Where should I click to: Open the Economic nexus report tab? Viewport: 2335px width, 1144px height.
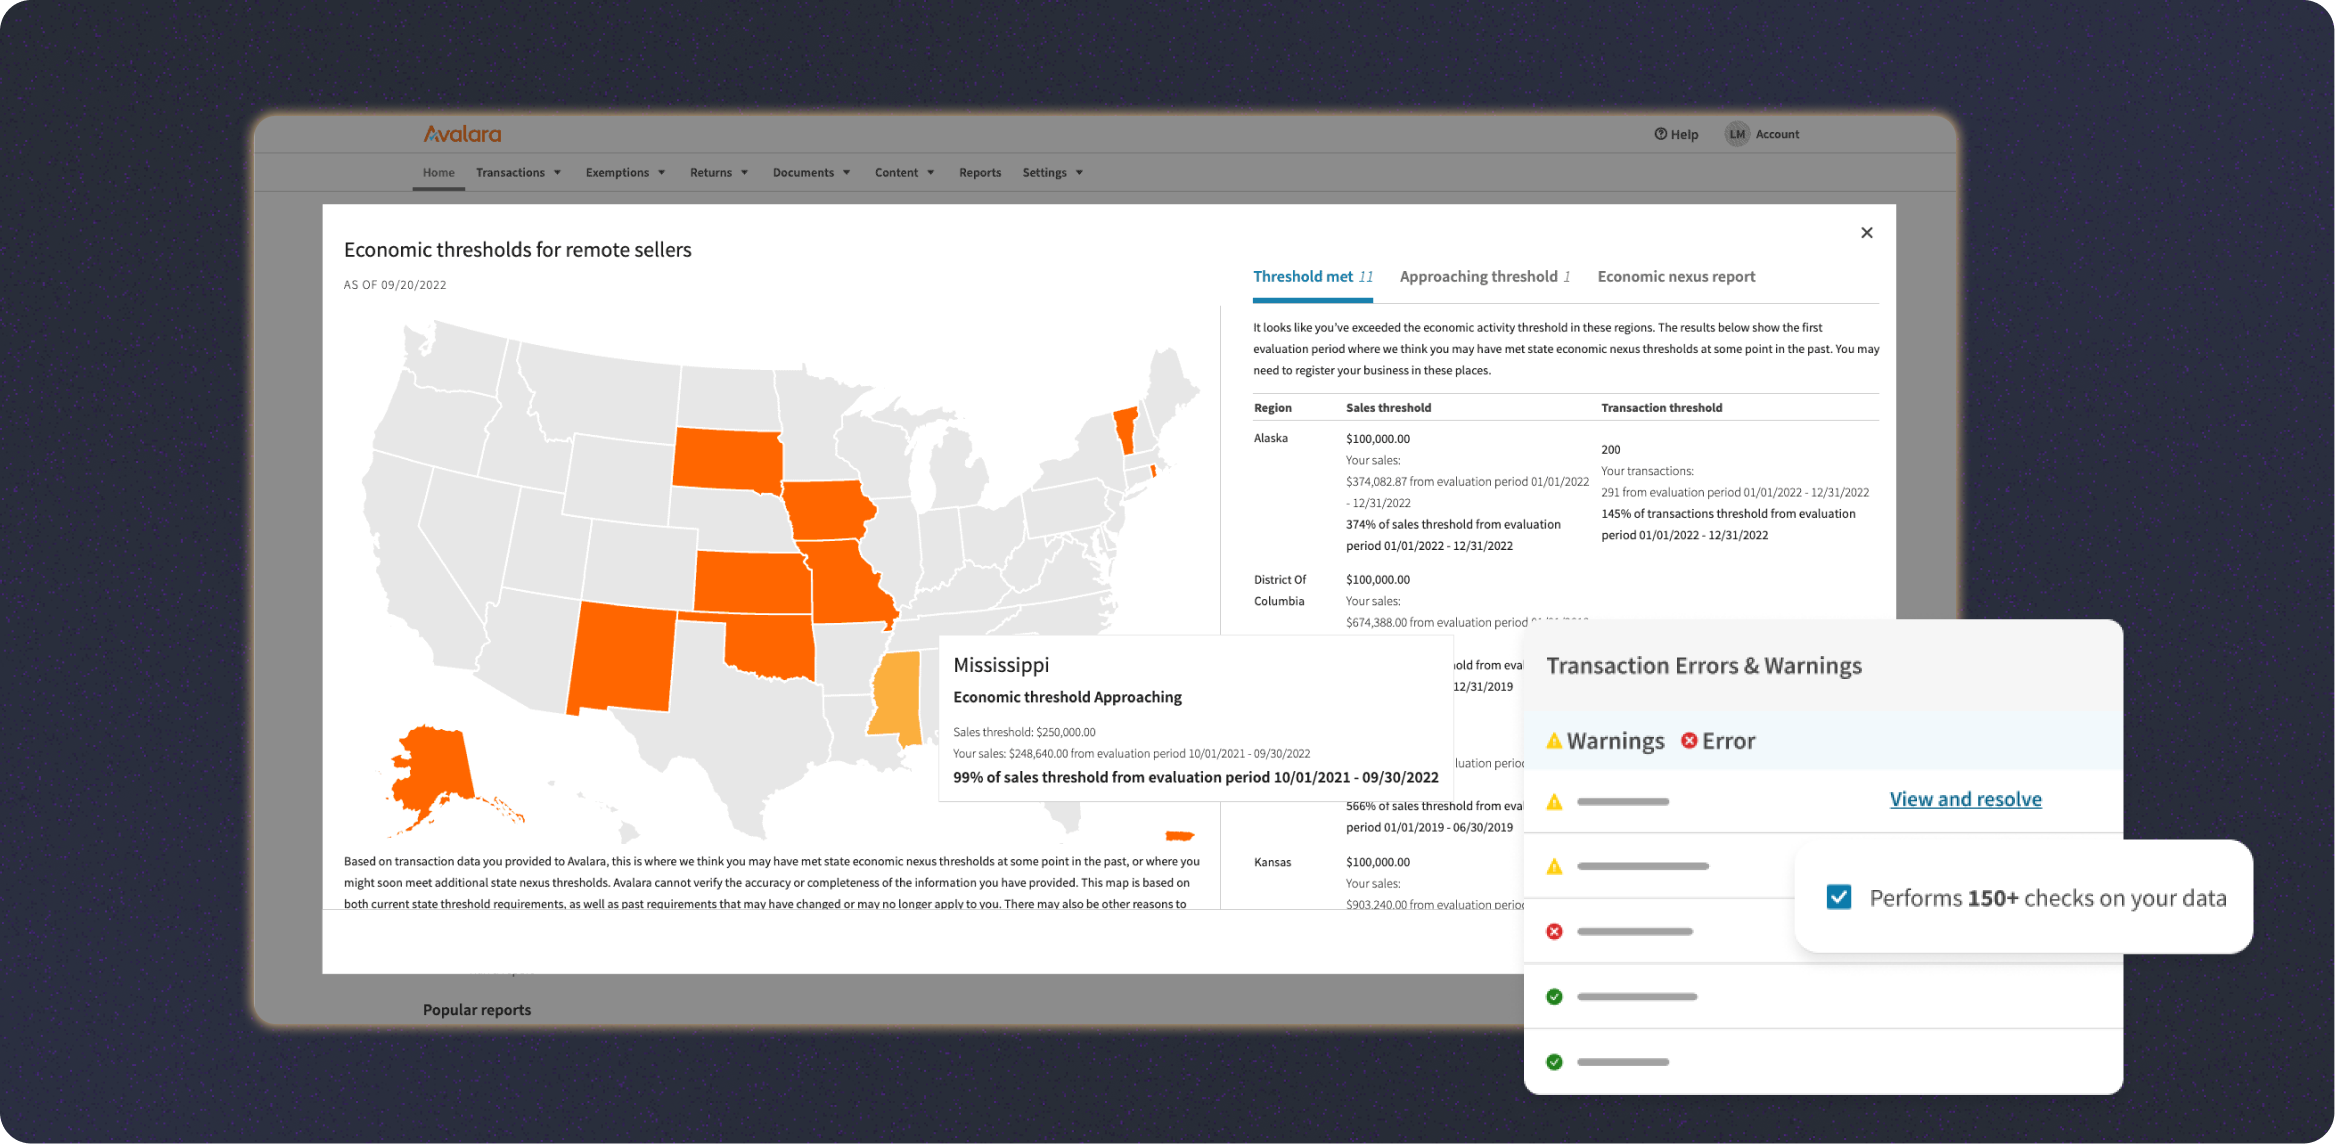tap(1676, 277)
